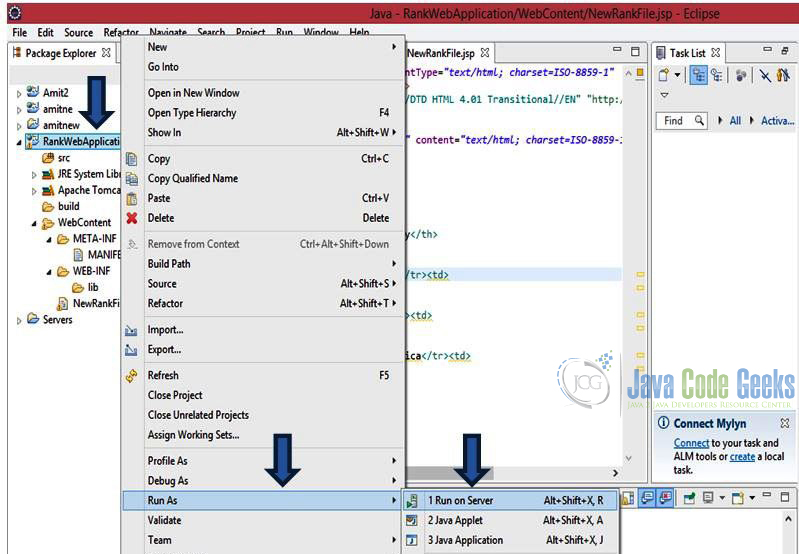Open the File menu
This screenshot has height=554, width=799.
(x=19, y=33)
